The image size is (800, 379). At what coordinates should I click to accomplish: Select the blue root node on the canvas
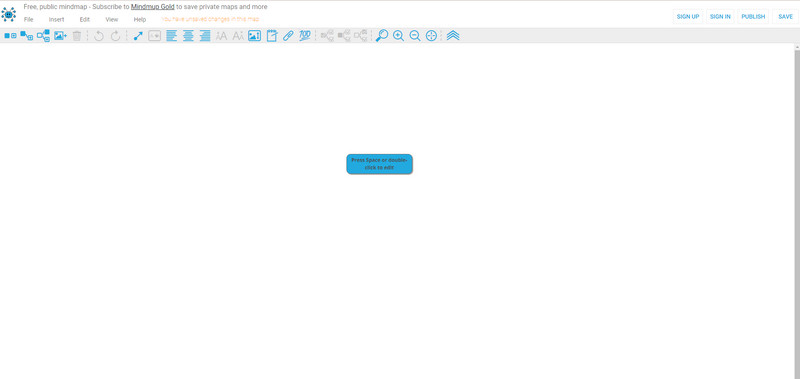pyautogui.click(x=380, y=164)
